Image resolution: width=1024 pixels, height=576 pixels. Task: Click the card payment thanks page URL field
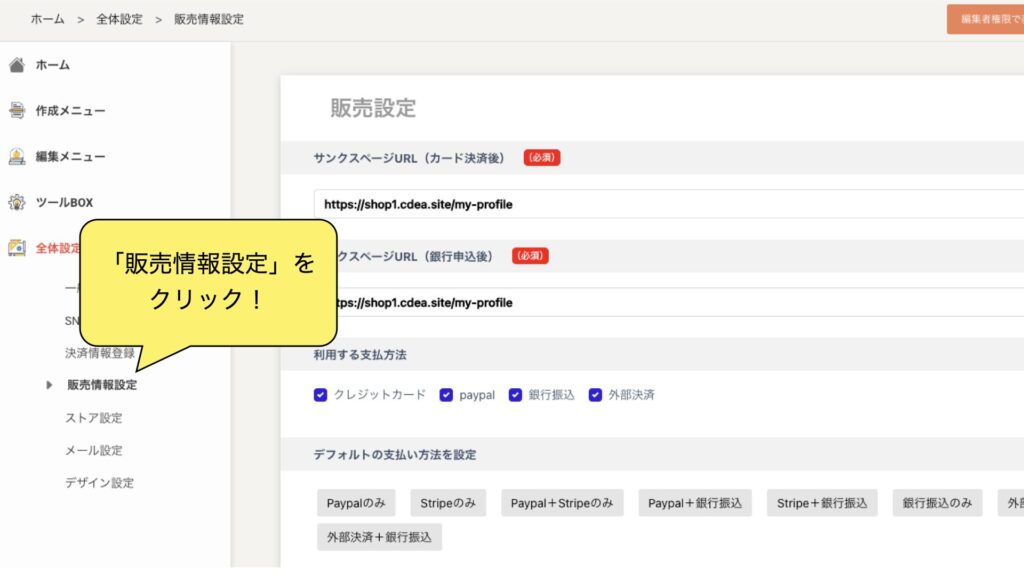660,204
